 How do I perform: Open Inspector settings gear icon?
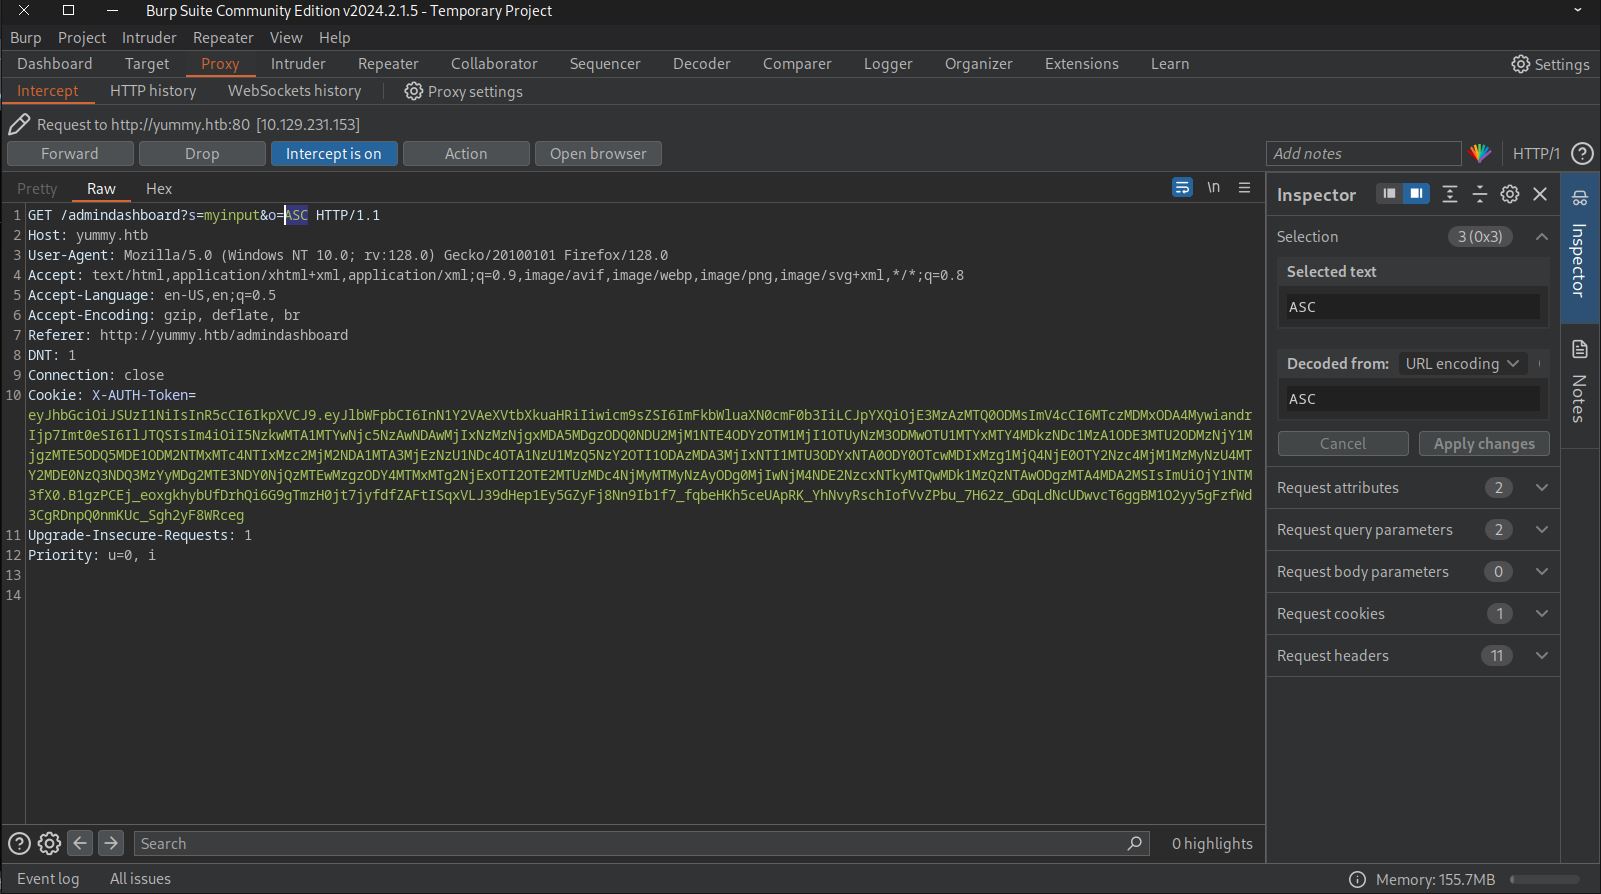click(1510, 194)
